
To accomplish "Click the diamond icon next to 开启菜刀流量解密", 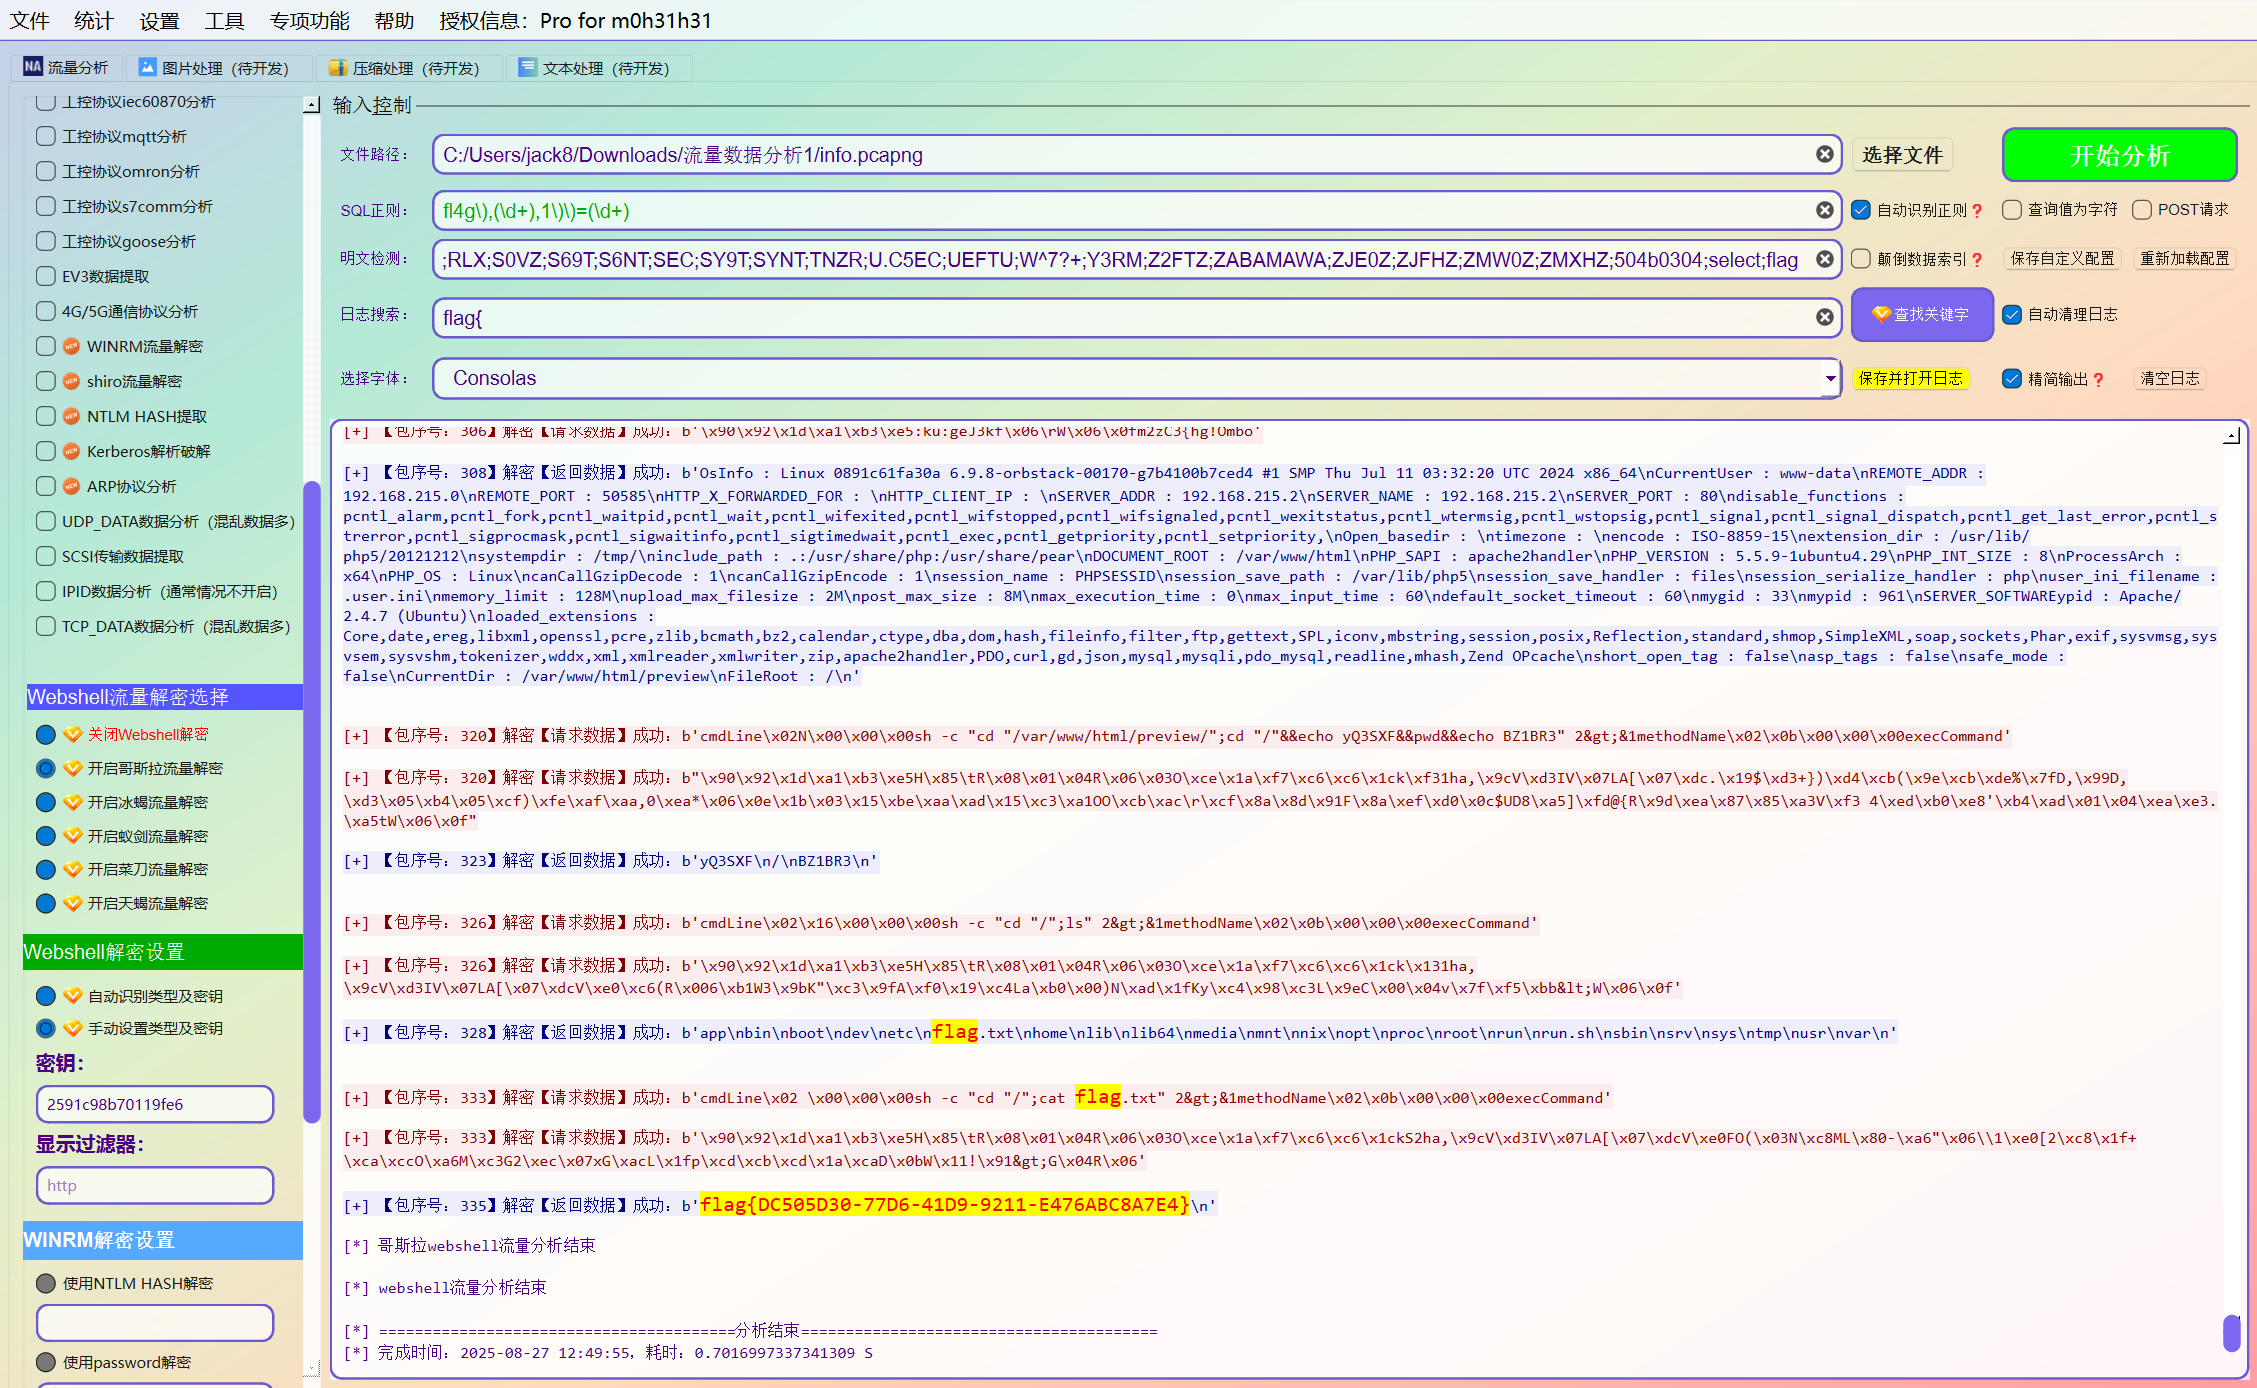I will point(72,869).
